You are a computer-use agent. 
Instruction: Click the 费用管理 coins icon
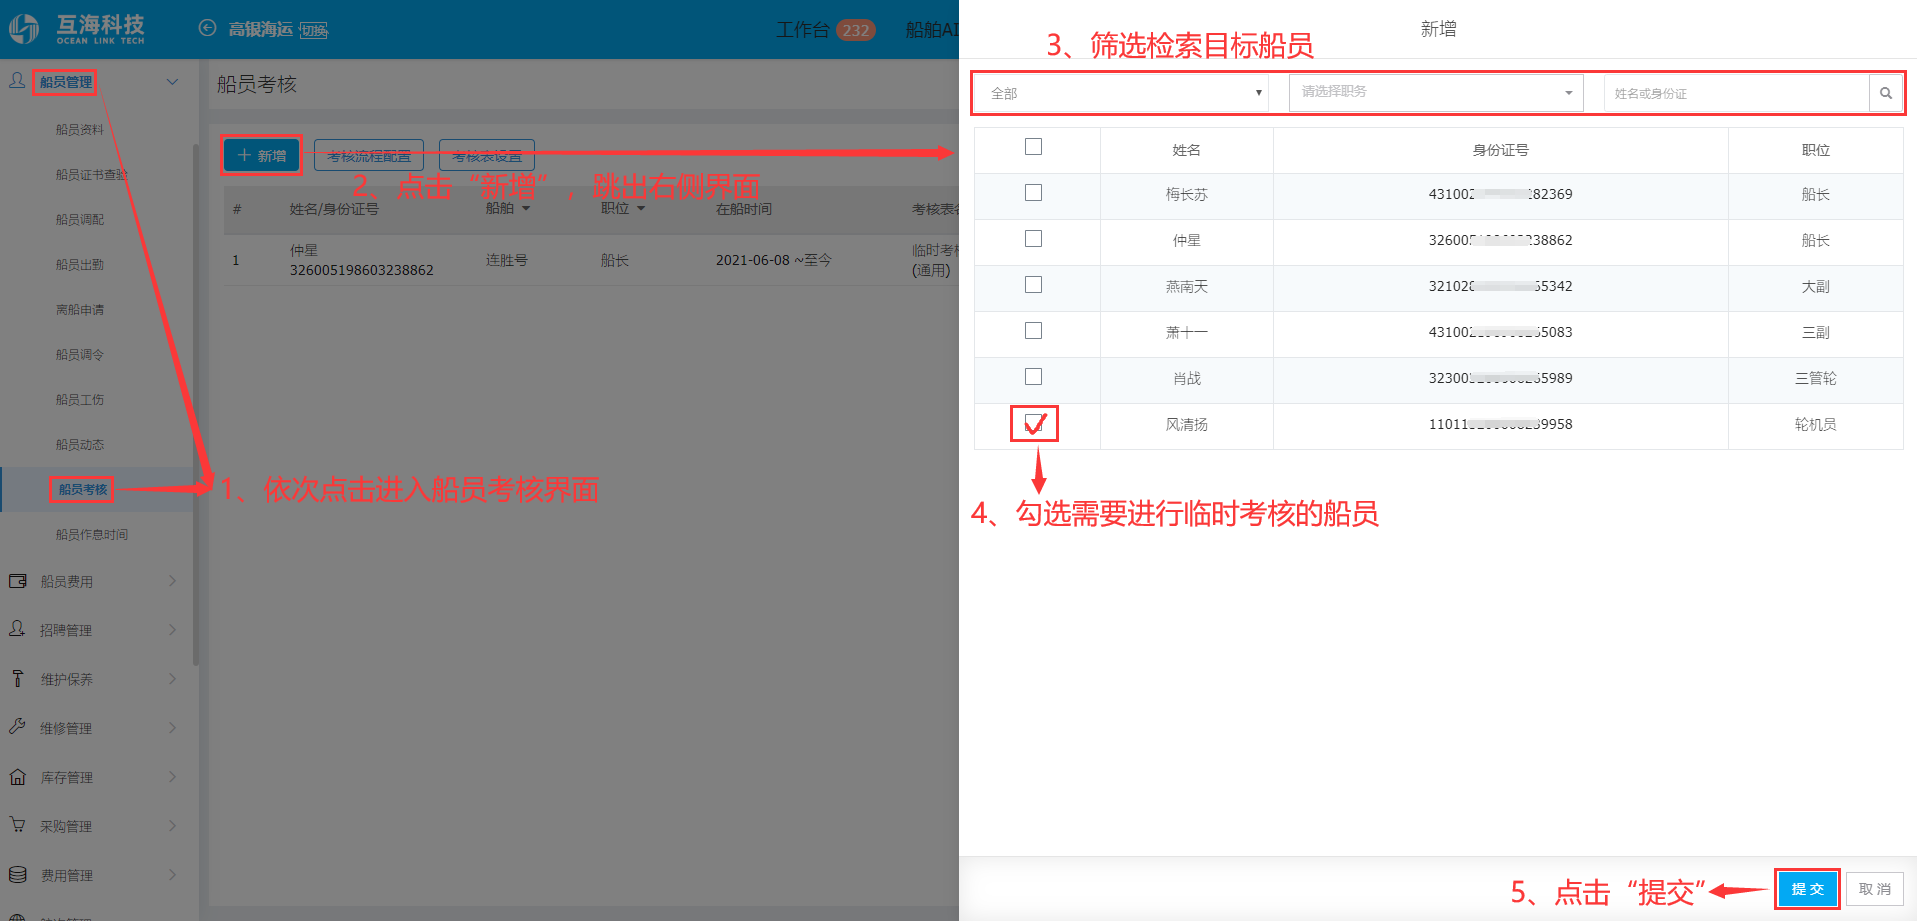[x=17, y=874]
